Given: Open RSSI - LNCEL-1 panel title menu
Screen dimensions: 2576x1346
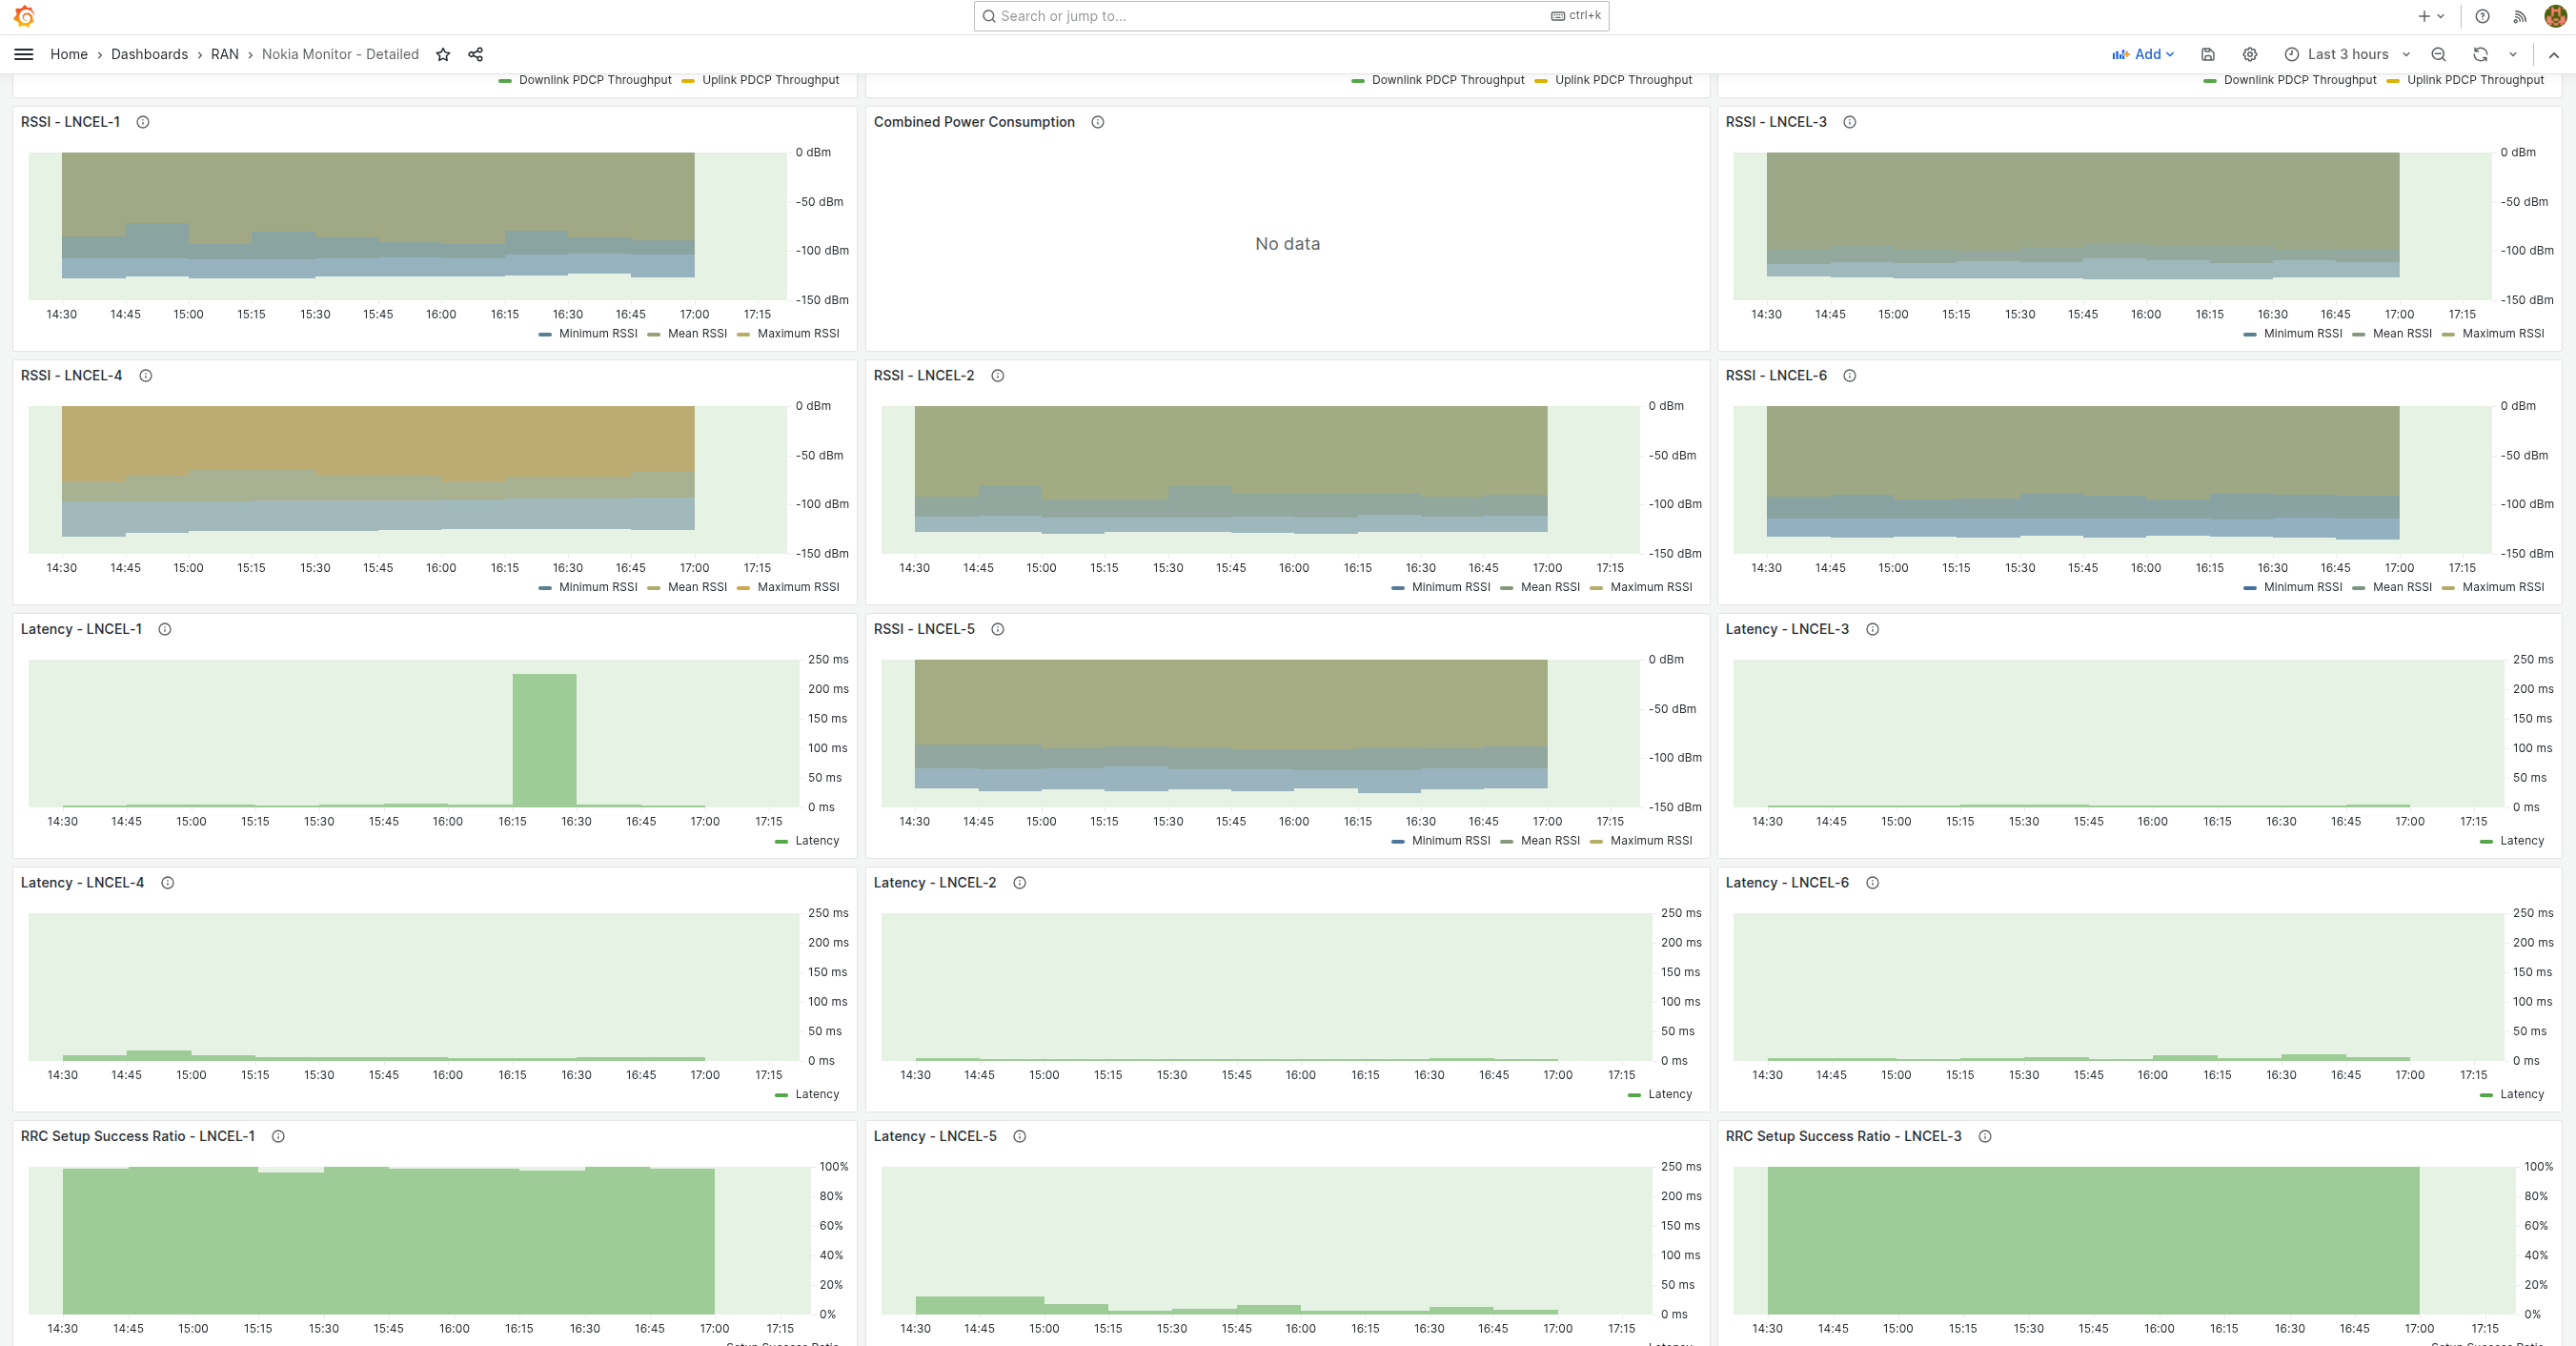Looking at the screenshot, I should pyautogui.click(x=70, y=122).
